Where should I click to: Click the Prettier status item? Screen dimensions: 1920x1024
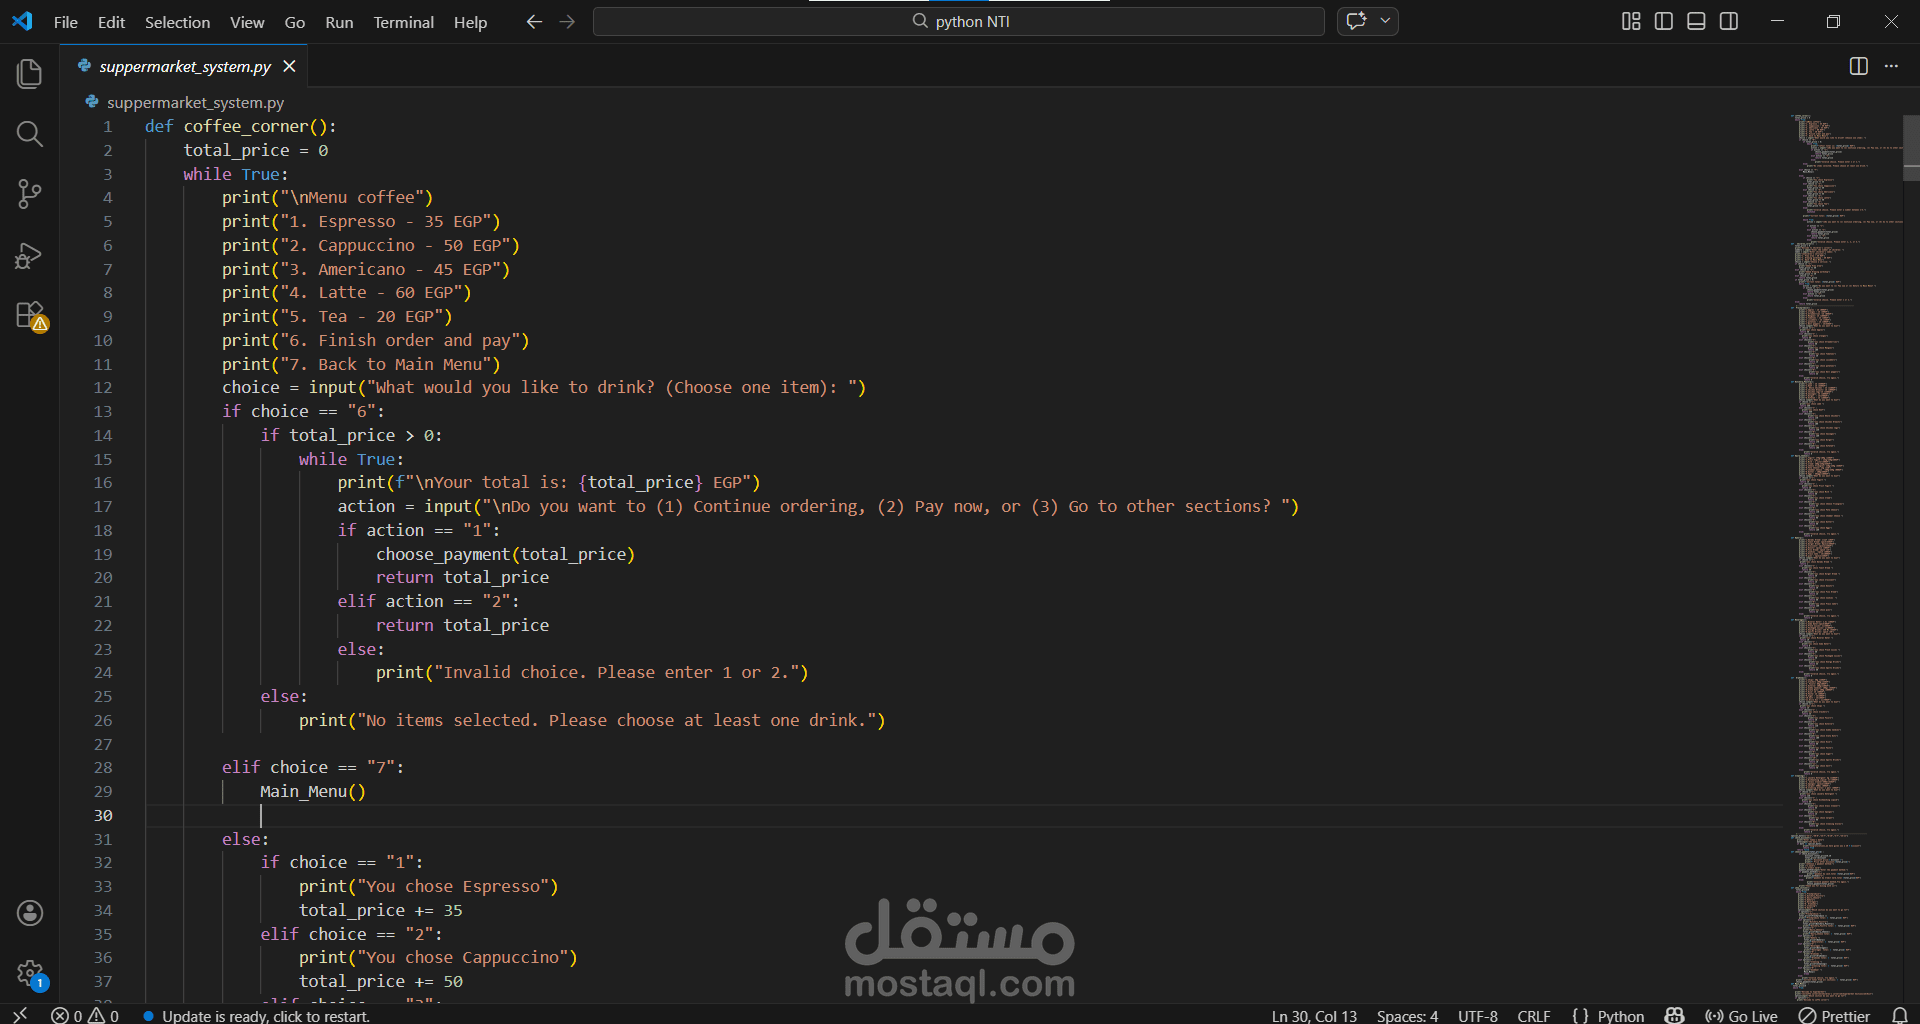click(x=1834, y=1015)
